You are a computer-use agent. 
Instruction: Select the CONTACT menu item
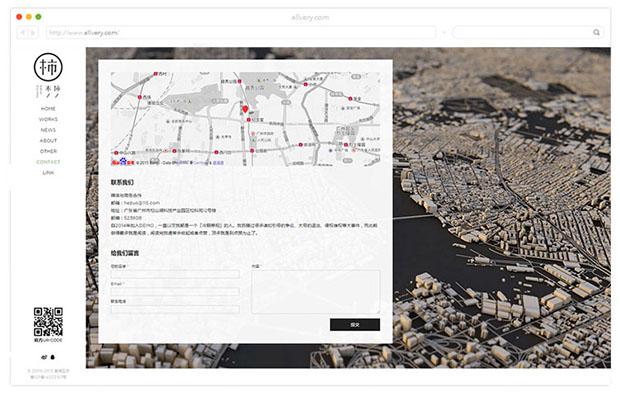[48, 162]
